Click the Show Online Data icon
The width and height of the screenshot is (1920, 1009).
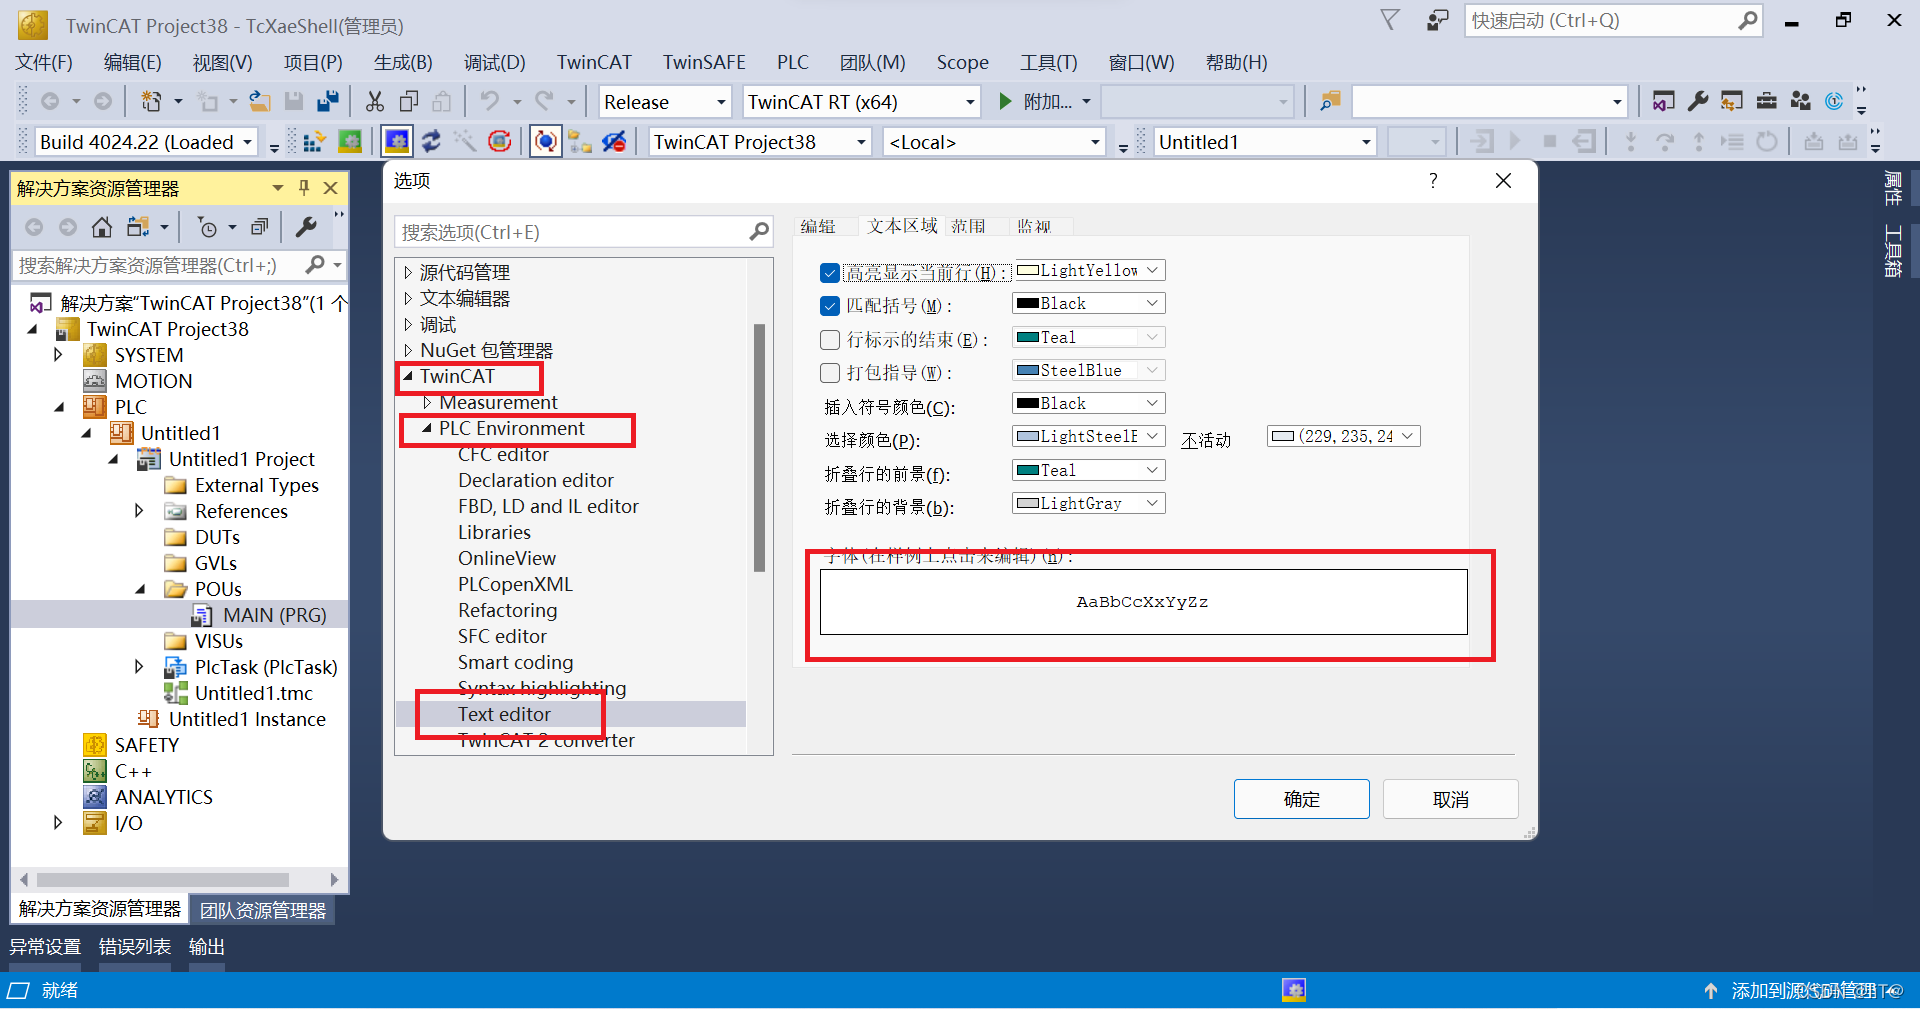[x=545, y=142]
